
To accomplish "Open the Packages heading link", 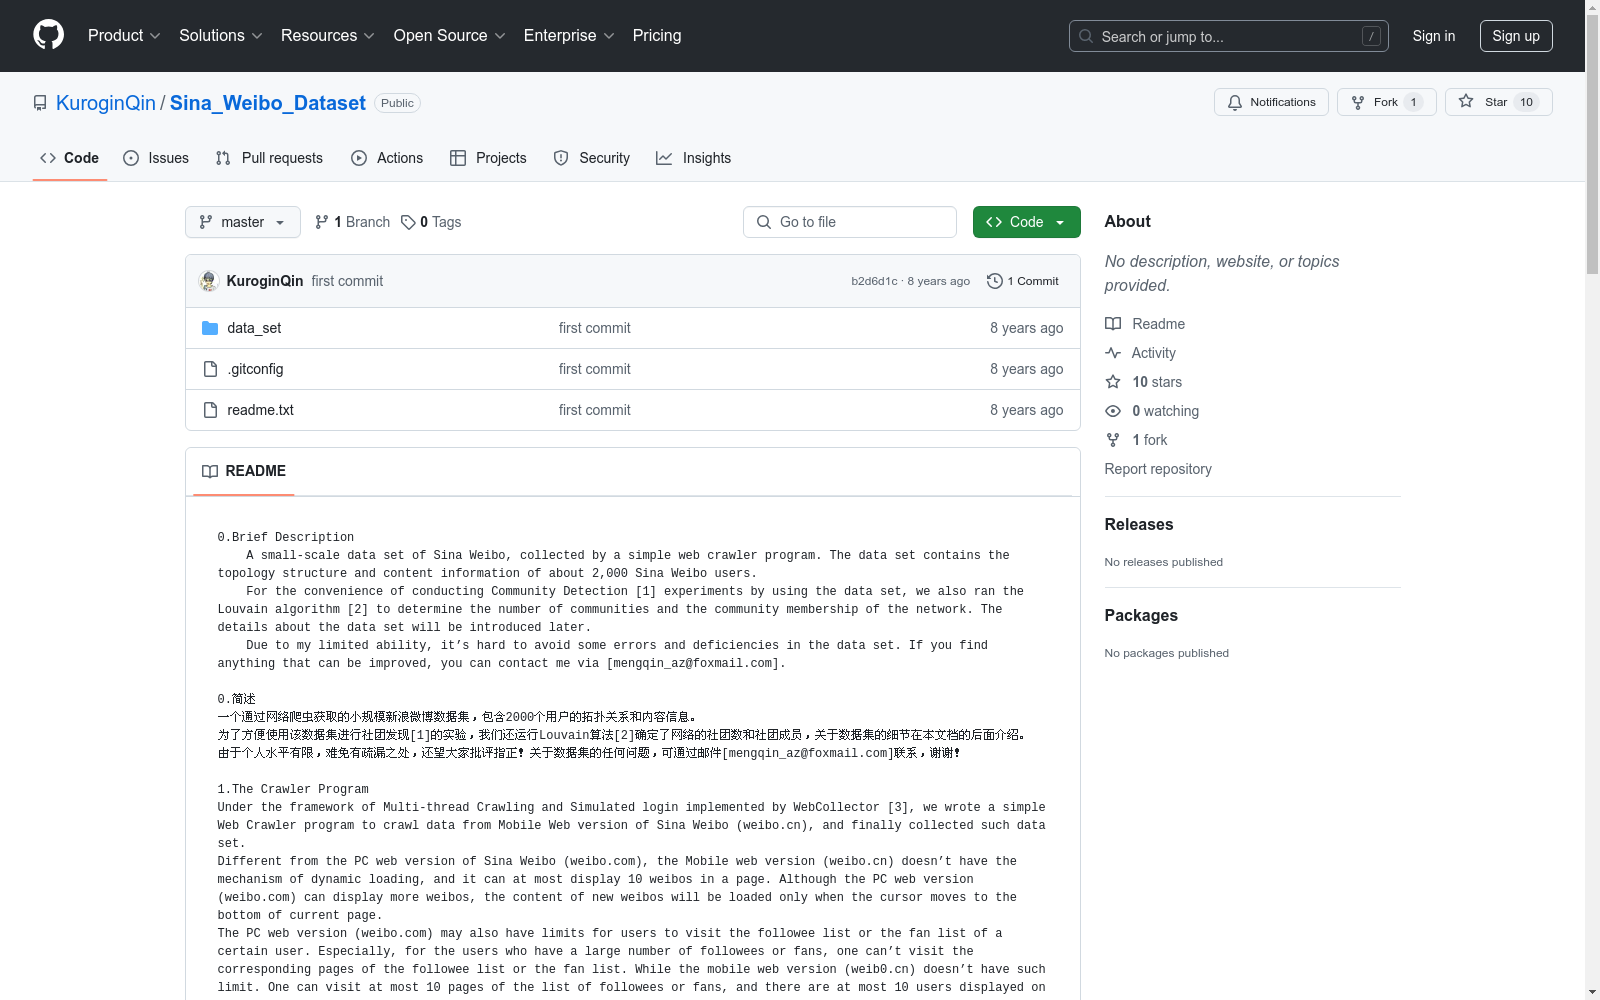I will tap(1141, 615).
